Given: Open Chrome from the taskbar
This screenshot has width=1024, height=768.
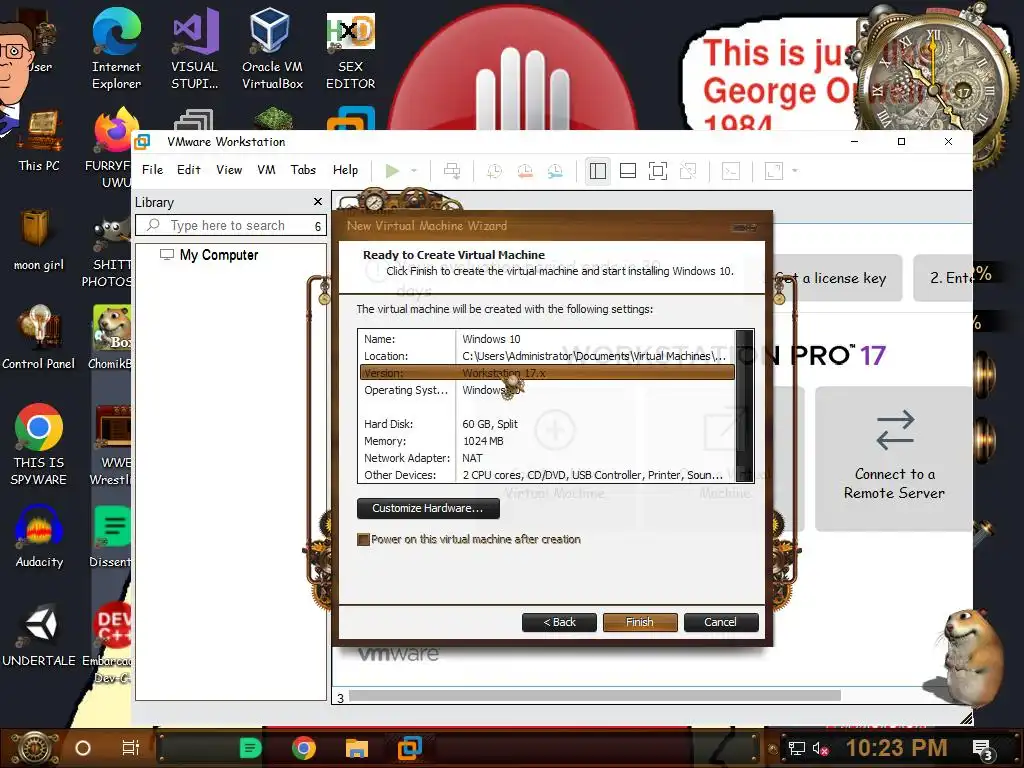Looking at the screenshot, I should [303, 748].
